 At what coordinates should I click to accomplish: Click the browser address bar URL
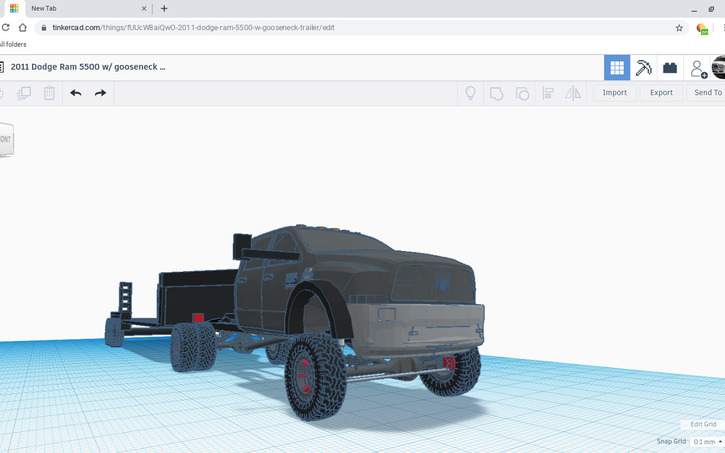[193, 28]
